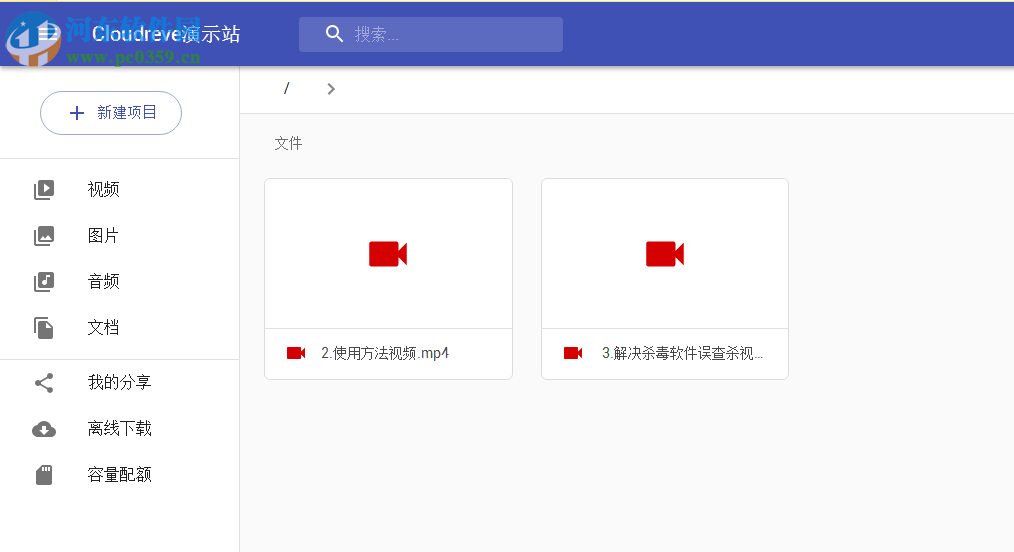
Task: Click the root slash breadcrumb
Action: [286, 89]
